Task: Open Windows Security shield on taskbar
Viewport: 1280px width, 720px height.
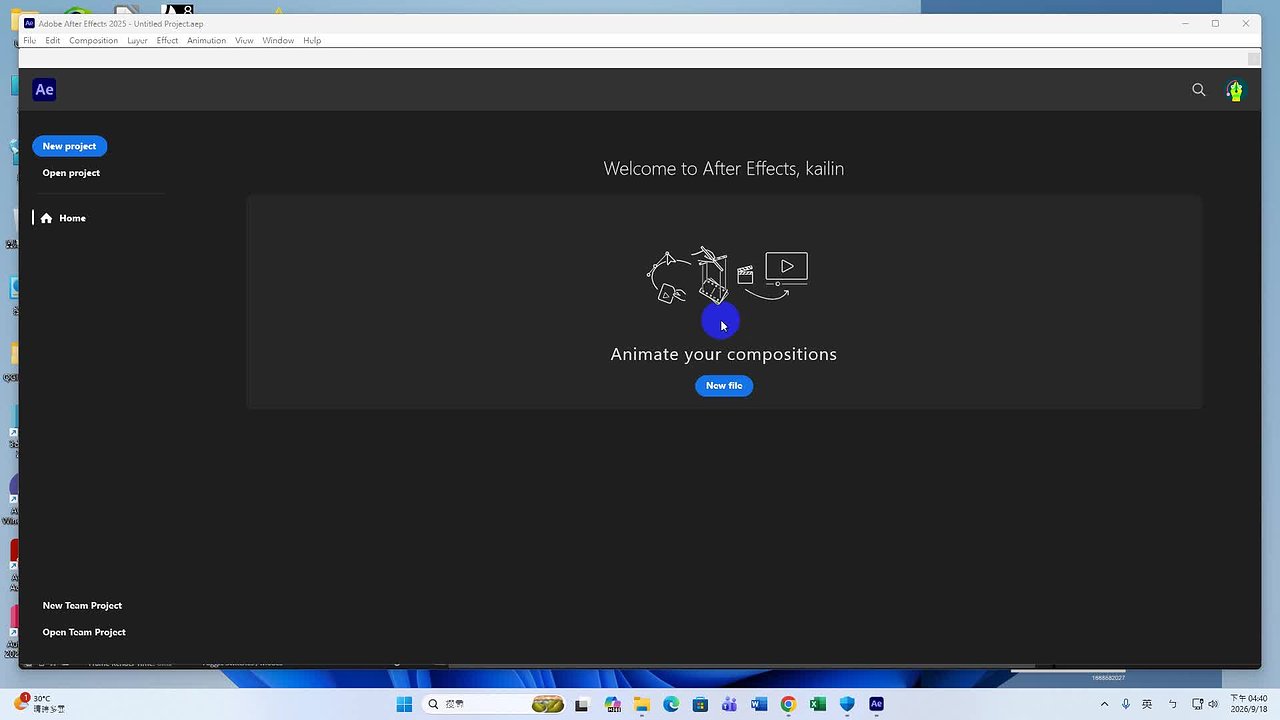Action: coord(847,704)
